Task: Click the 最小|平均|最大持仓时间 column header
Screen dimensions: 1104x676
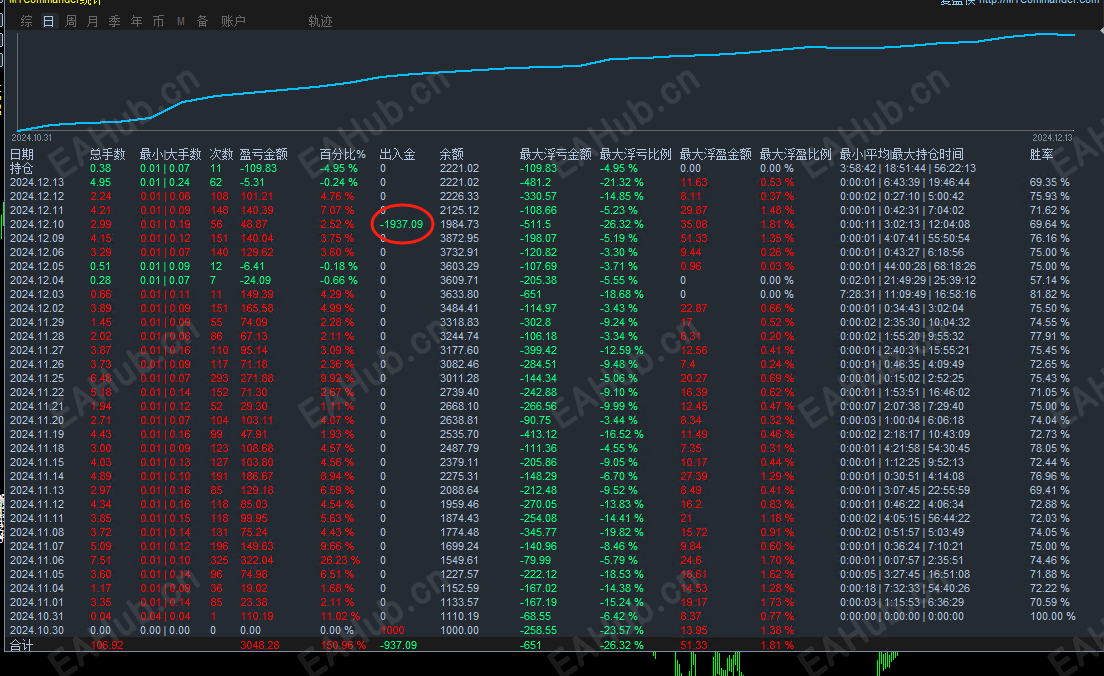Action: point(902,154)
